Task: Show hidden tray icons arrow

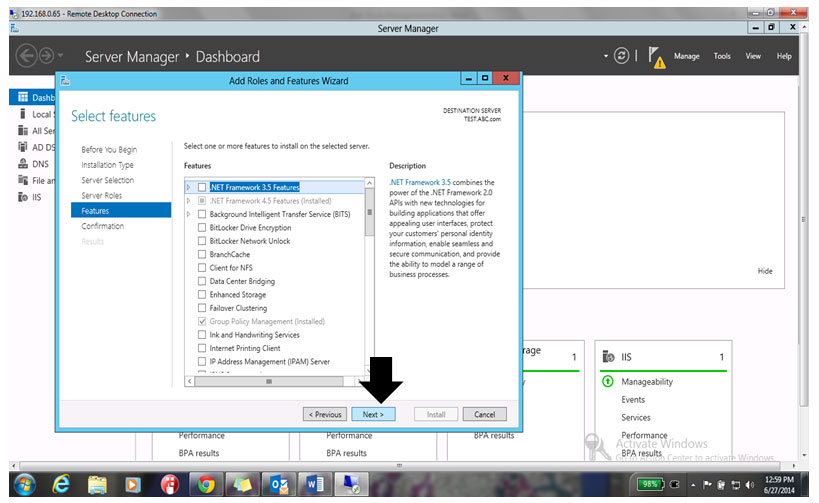Action: click(693, 485)
